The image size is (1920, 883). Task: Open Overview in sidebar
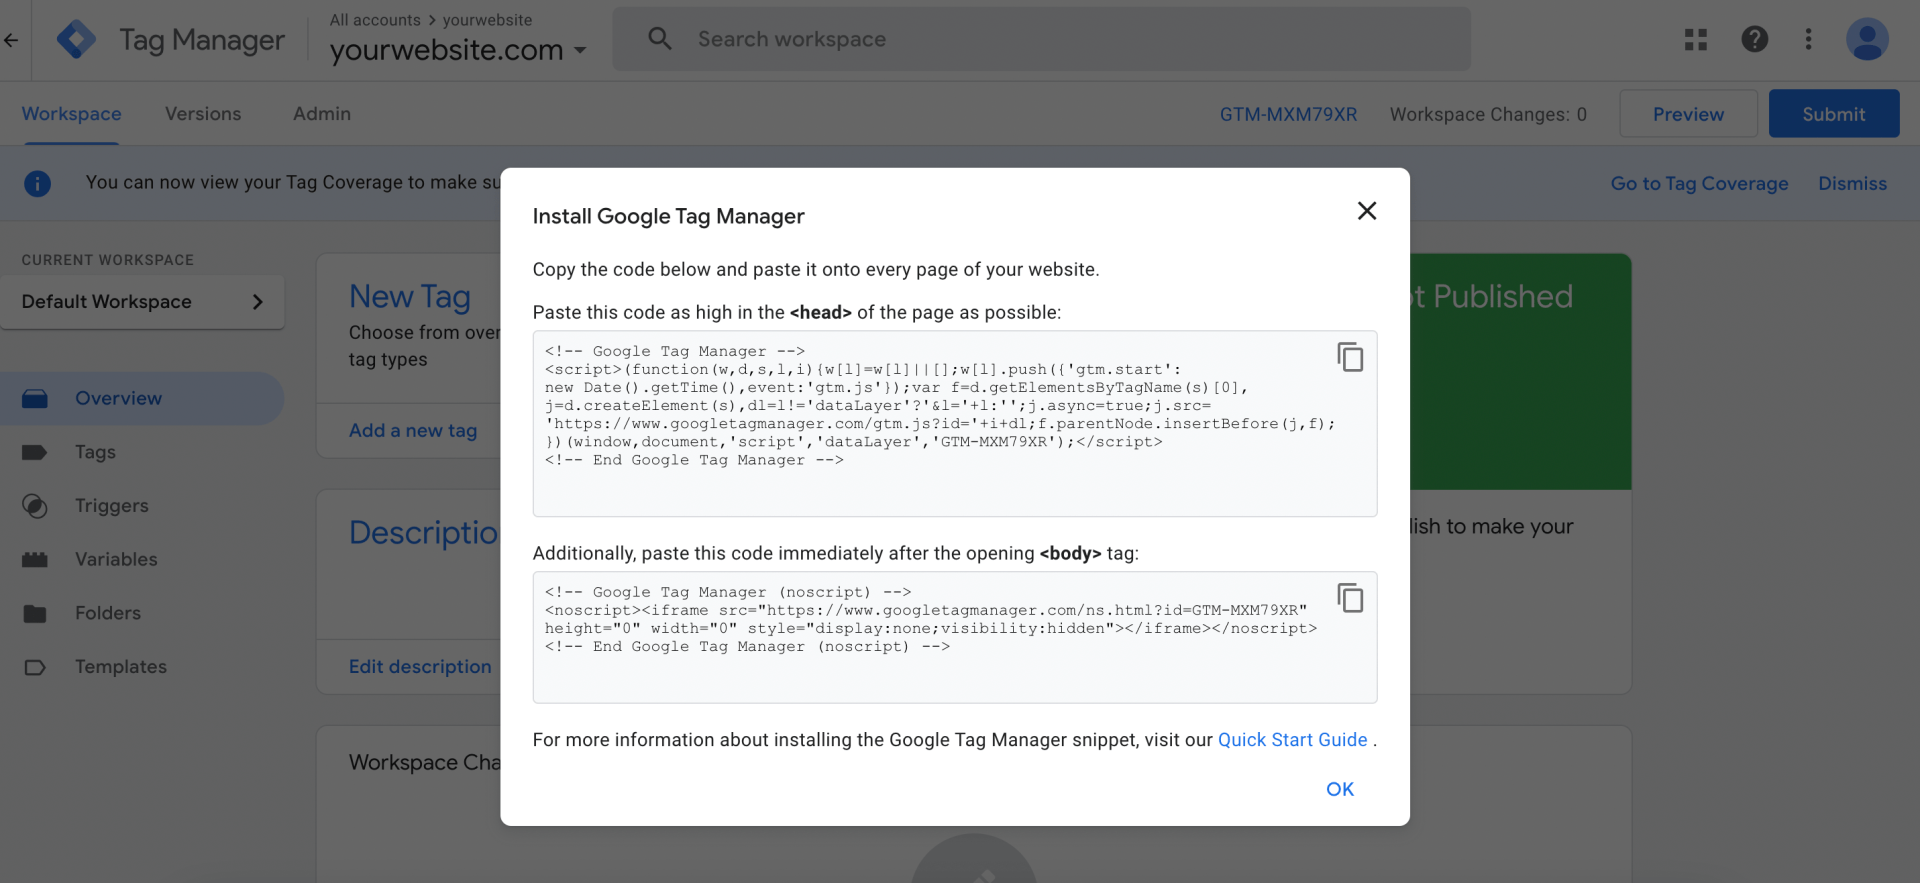142,399
